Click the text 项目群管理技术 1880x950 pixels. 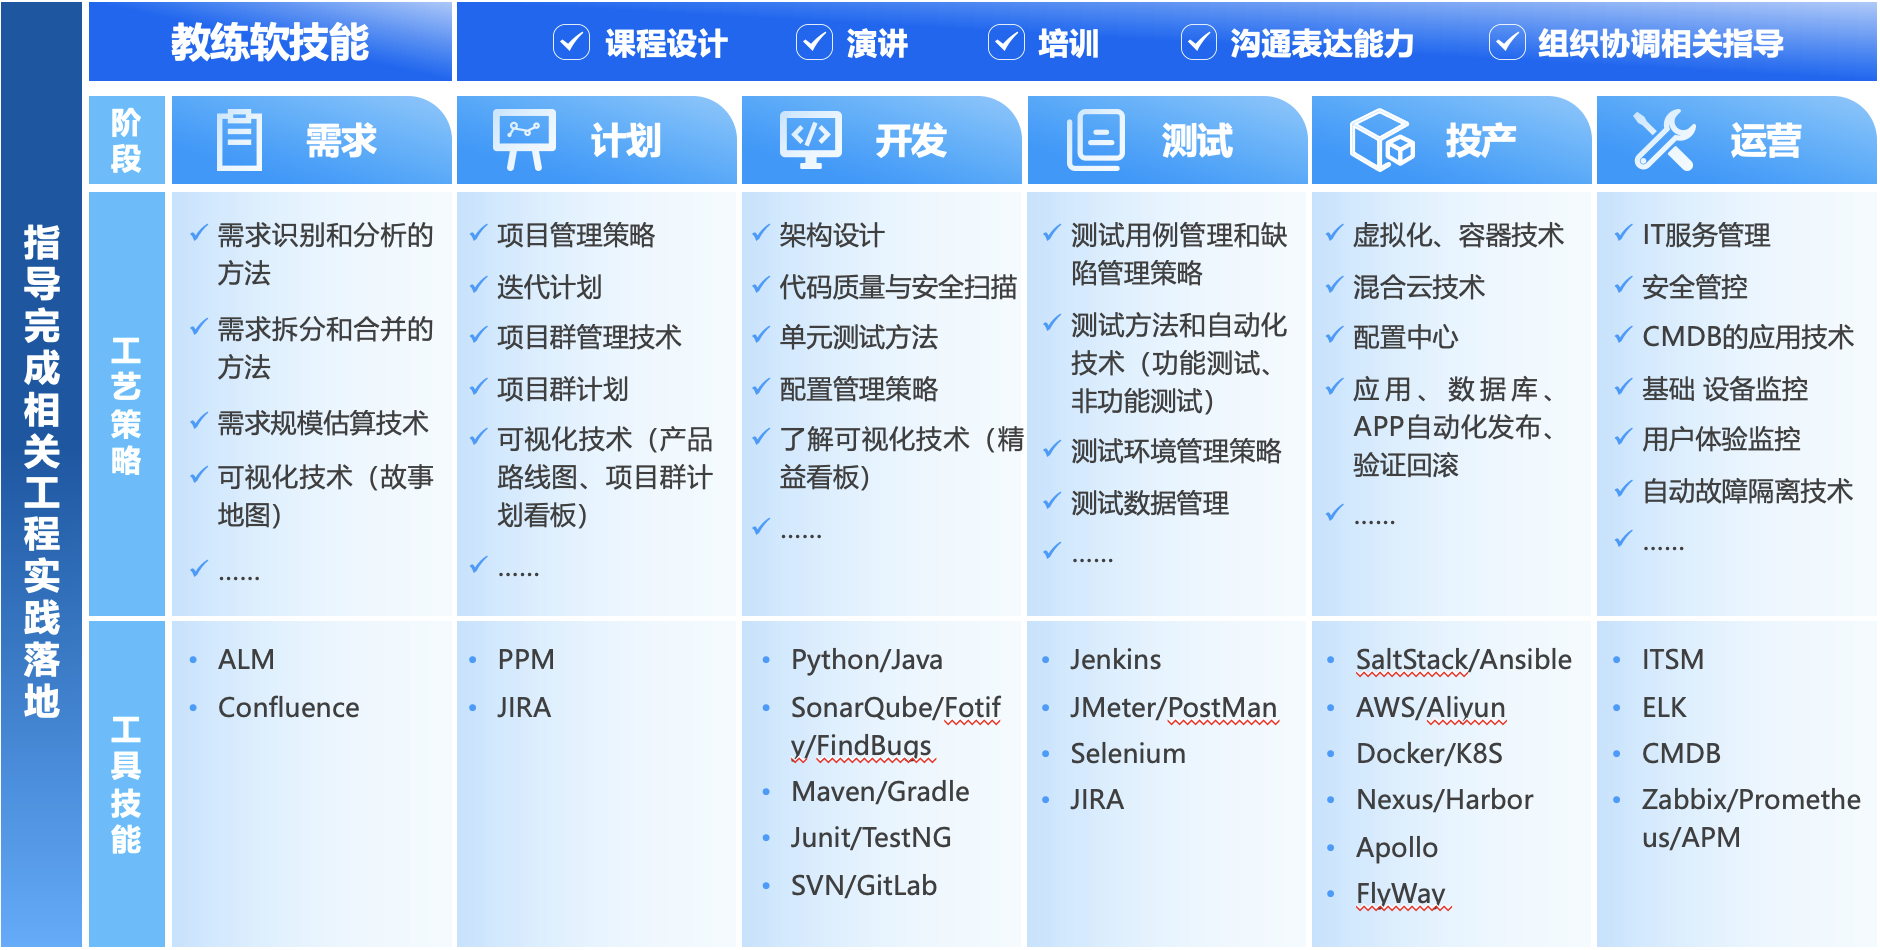click(x=589, y=337)
